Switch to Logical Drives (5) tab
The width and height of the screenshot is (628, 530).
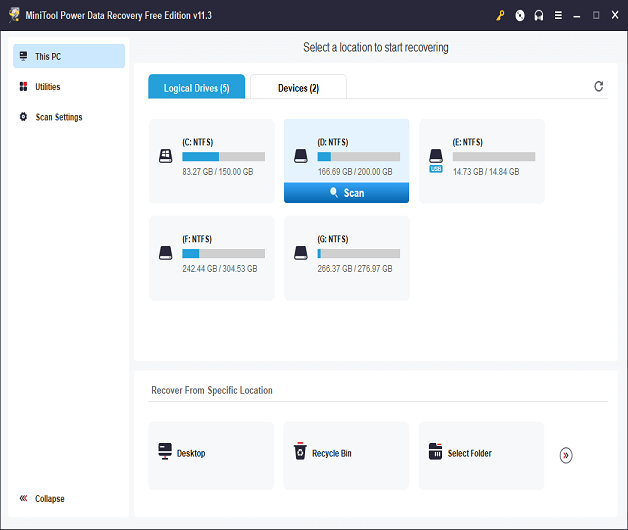tap(197, 86)
